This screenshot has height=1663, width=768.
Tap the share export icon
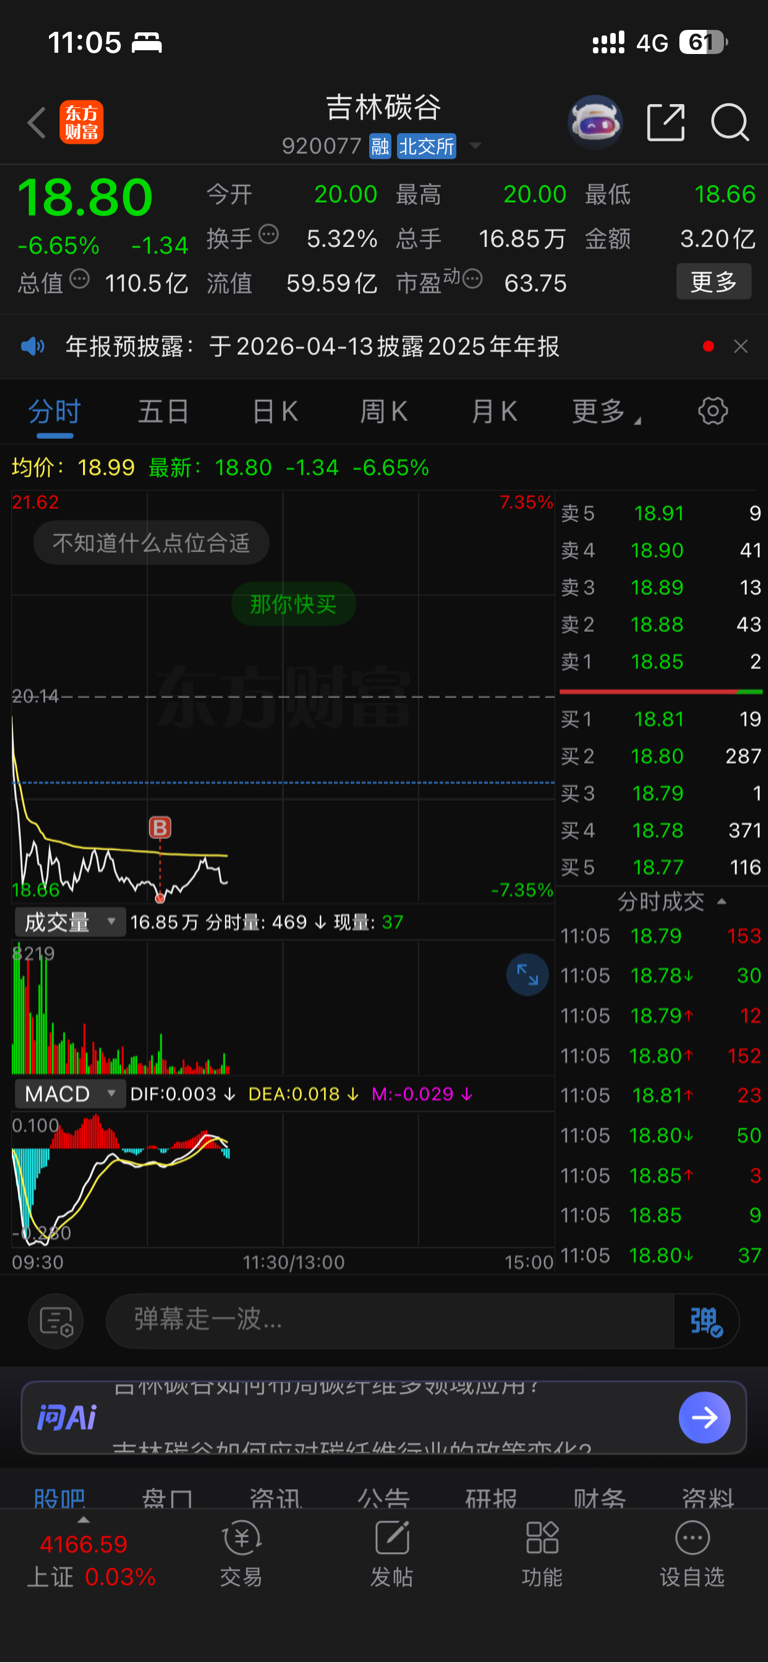pyautogui.click(x=666, y=123)
